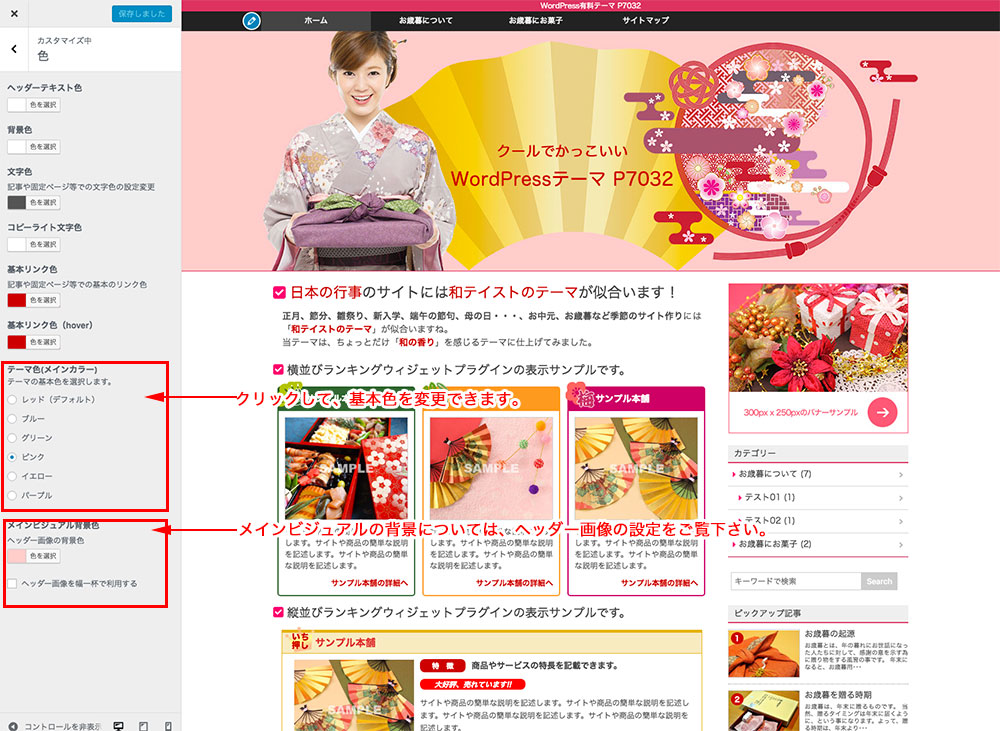The height and width of the screenshot is (731, 1000).
Task: Switch to desktop preview icon
Action: coord(118,726)
